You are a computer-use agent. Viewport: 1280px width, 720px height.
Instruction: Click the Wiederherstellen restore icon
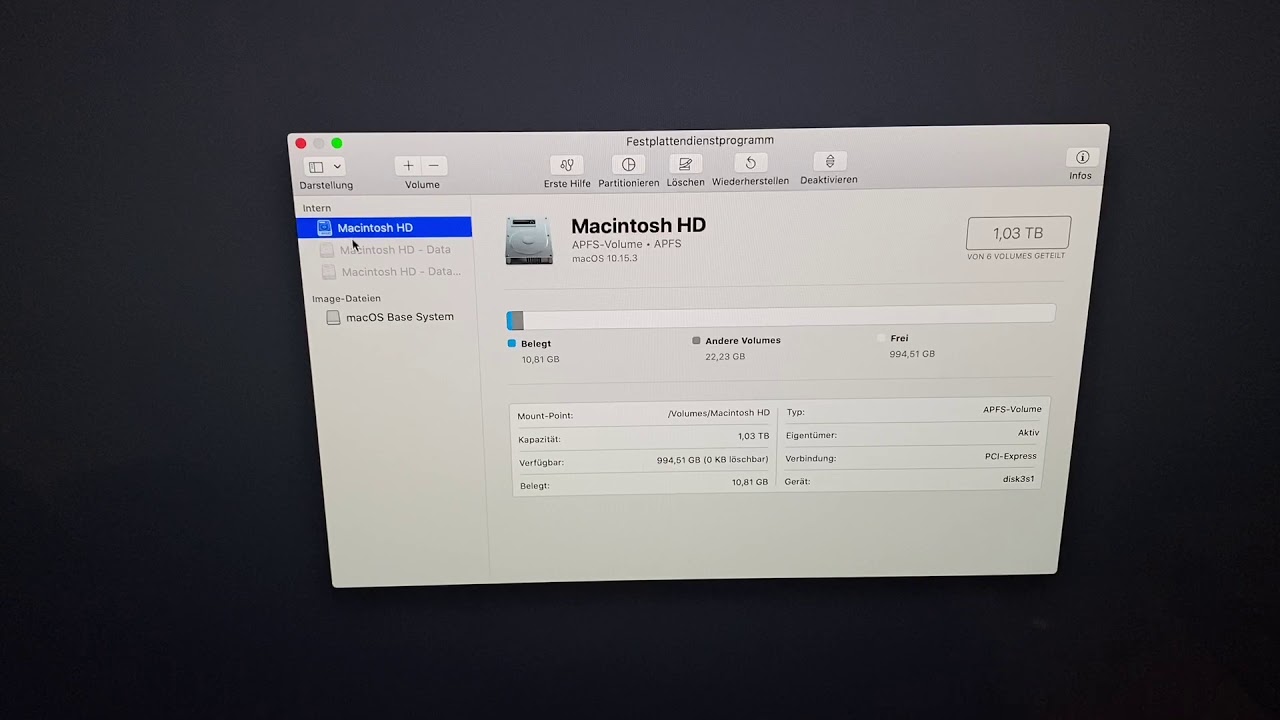750,163
